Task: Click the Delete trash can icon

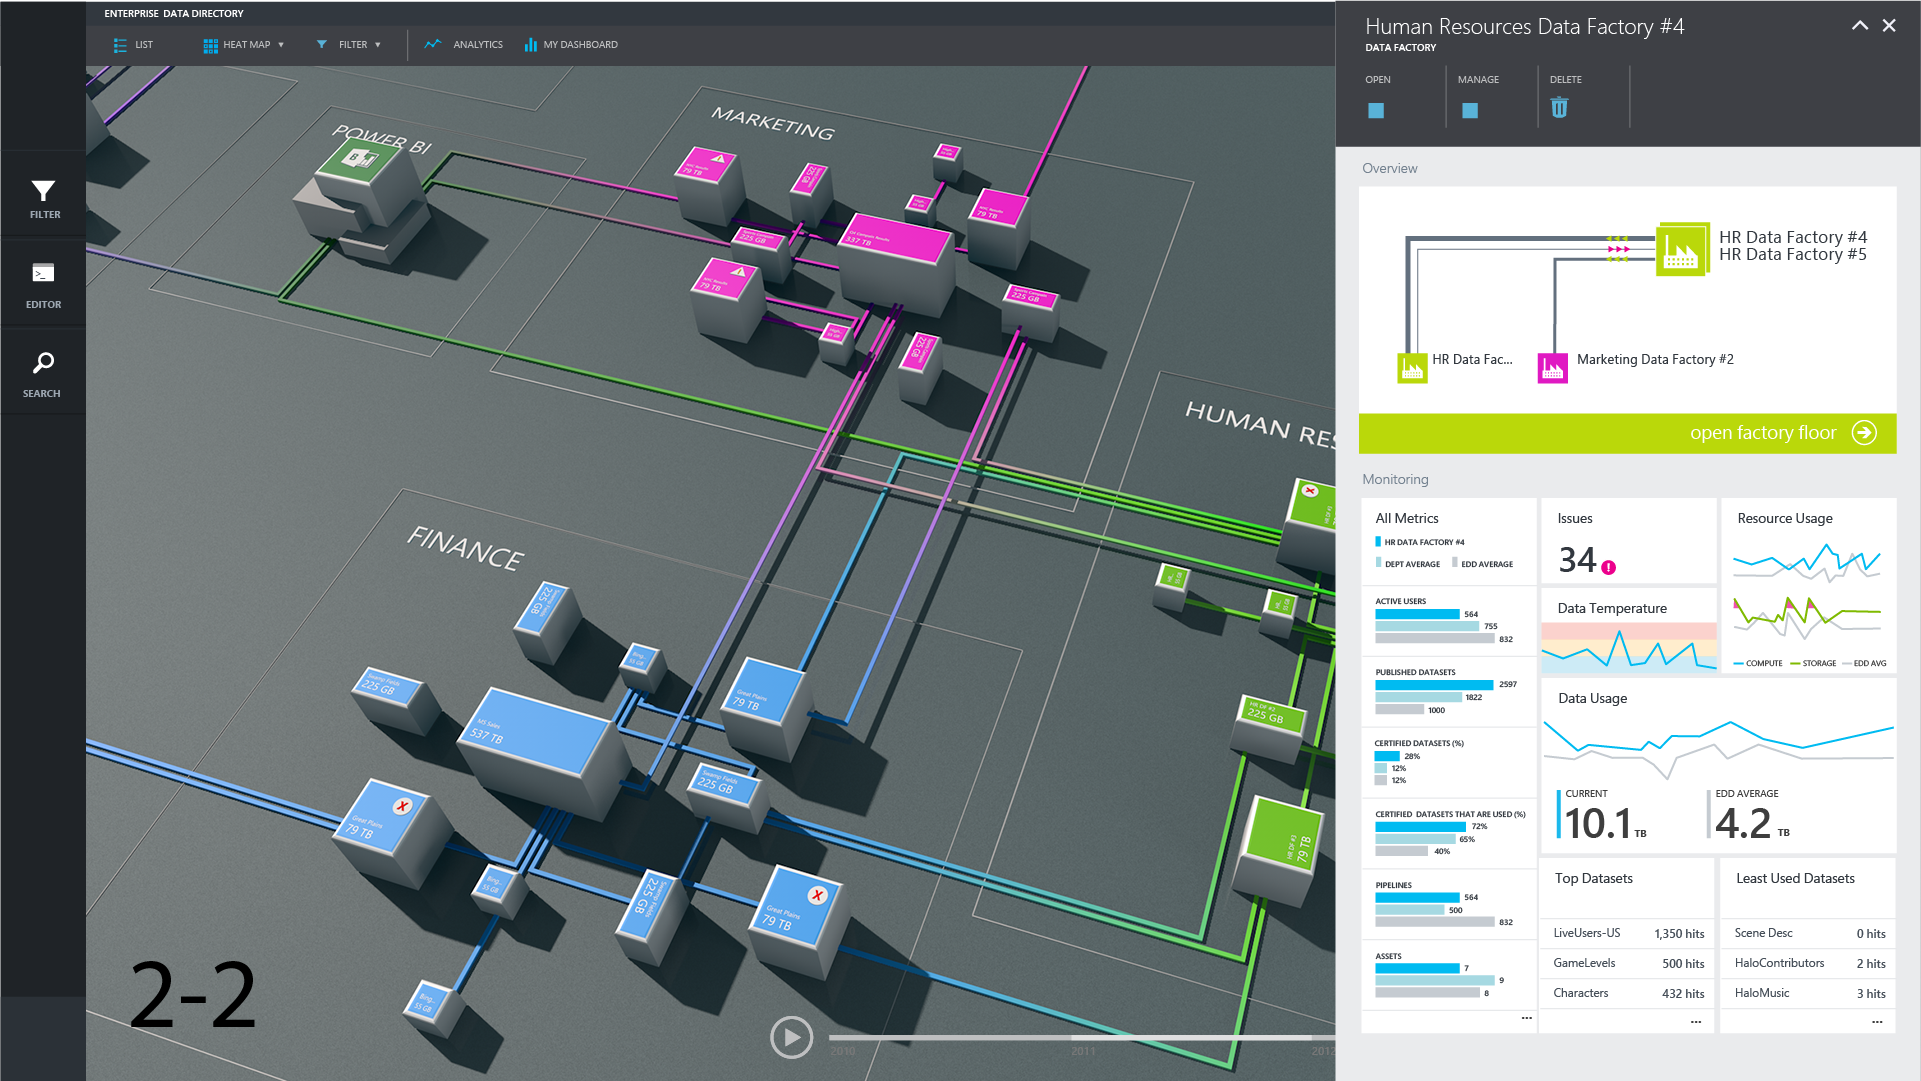Action: pyautogui.click(x=1559, y=108)
